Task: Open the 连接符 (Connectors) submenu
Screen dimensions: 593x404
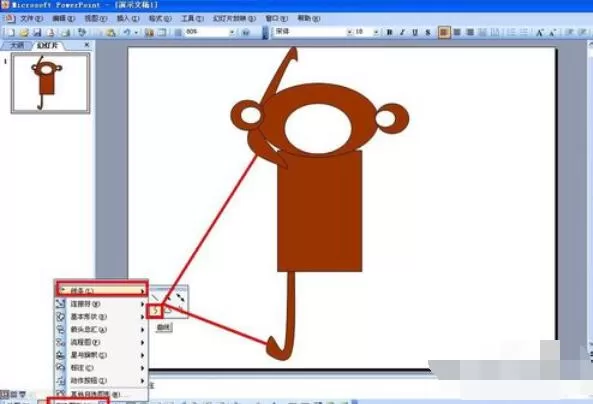Action: 101,304
